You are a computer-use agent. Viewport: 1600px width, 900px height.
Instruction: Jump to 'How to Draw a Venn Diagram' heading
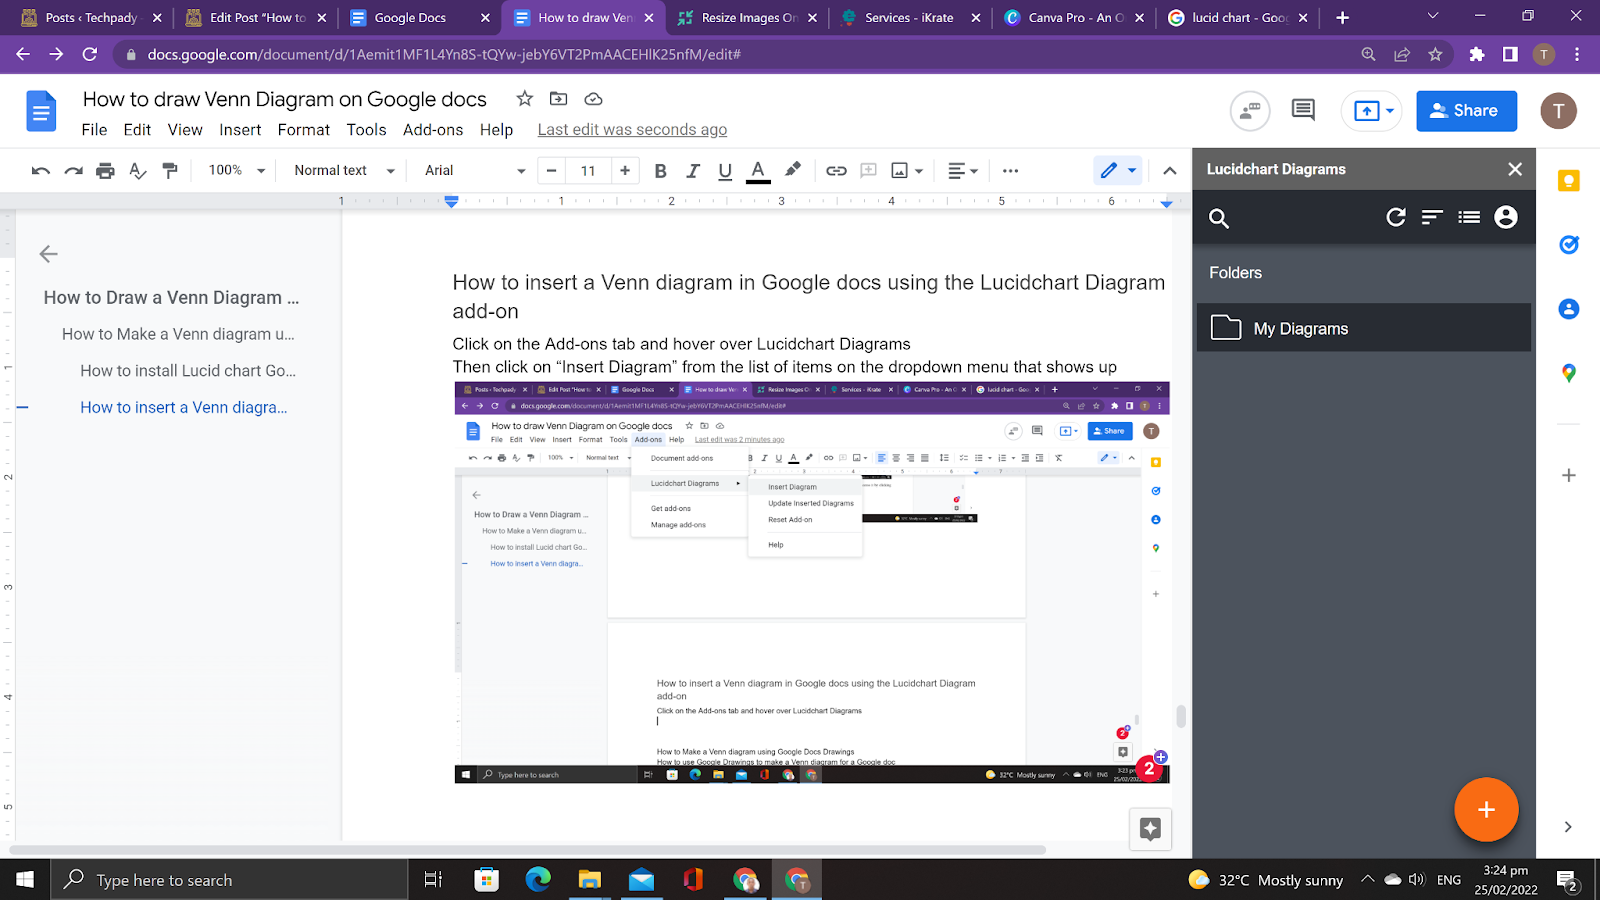171,298
